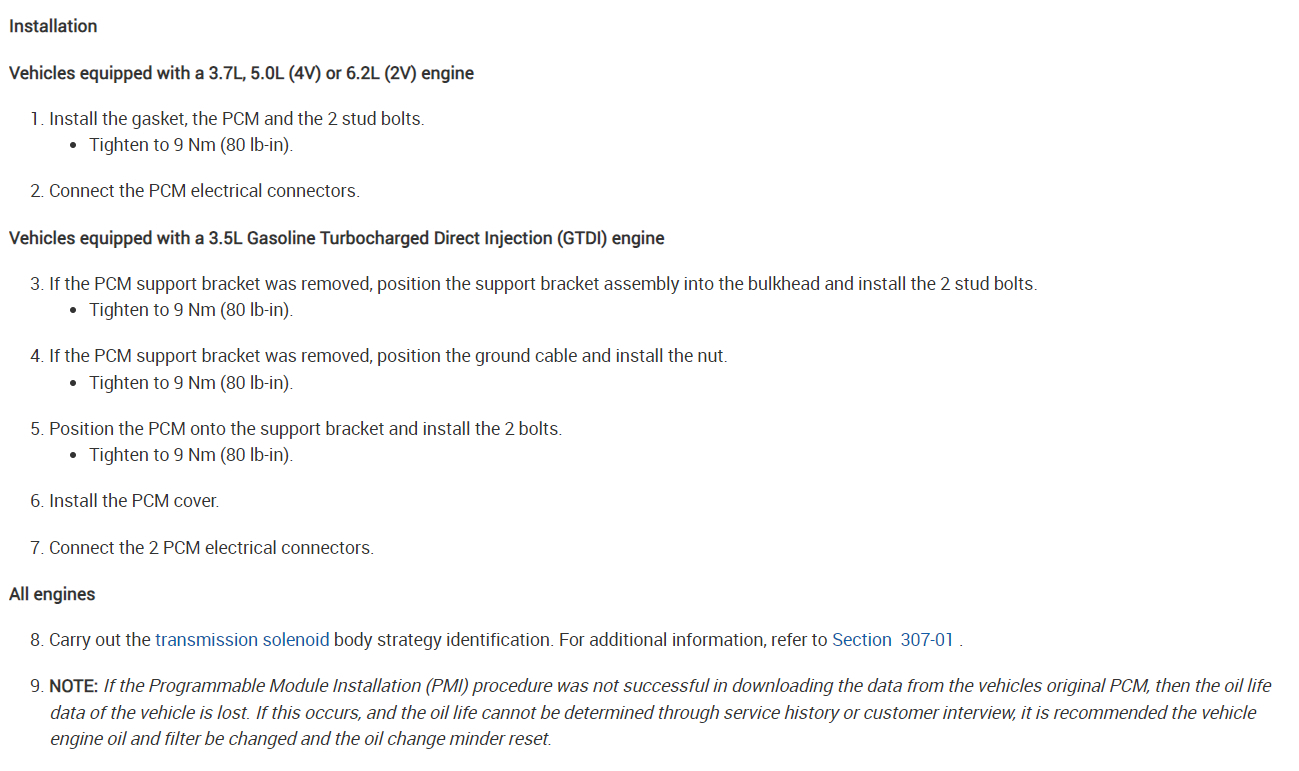Image resolution: width=1299 pixels, height=771 pixels.
Task: Click step 5 position PCM onto bracket
Action: tap(305, 429)
